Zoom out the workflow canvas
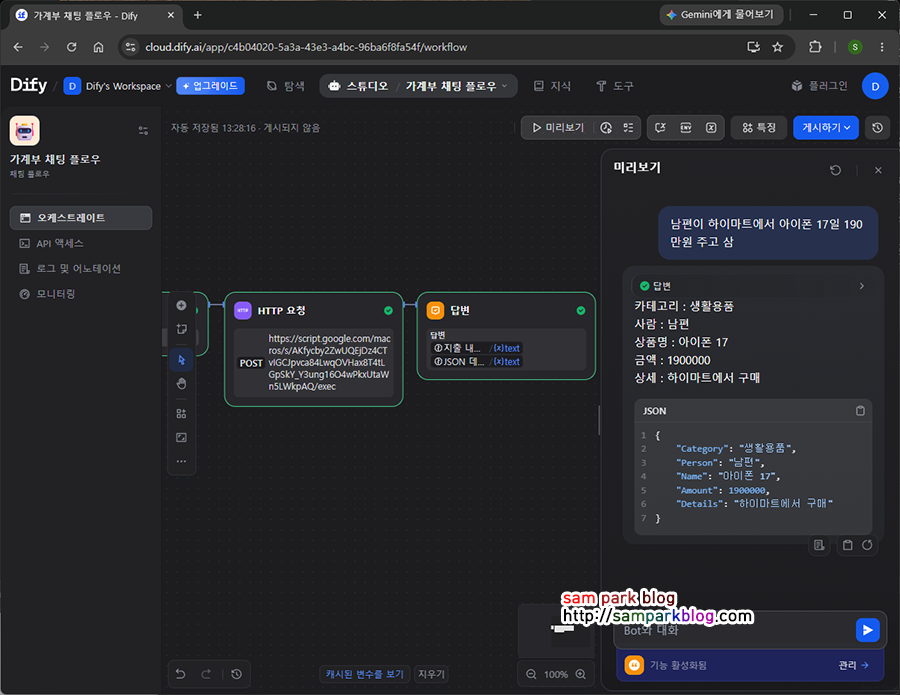This screenshot has height=695, width=900. pos(532,674)
